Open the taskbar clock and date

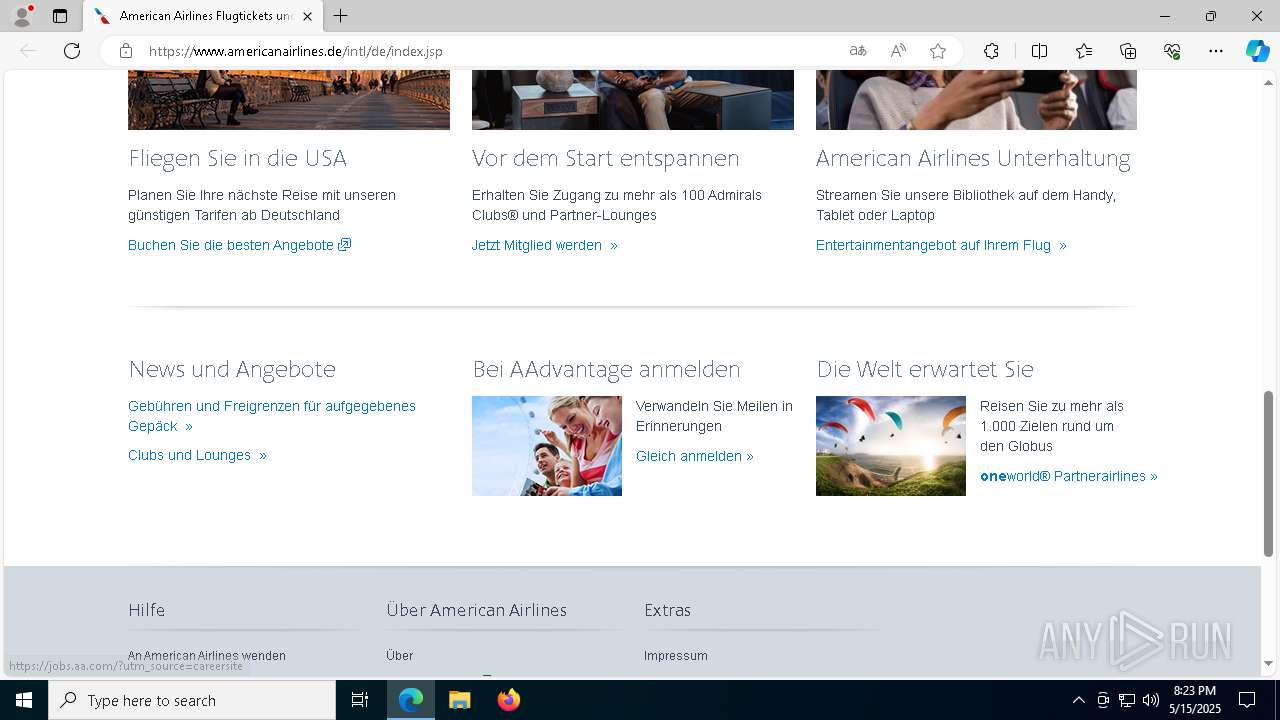click(x=1195, y=700)
